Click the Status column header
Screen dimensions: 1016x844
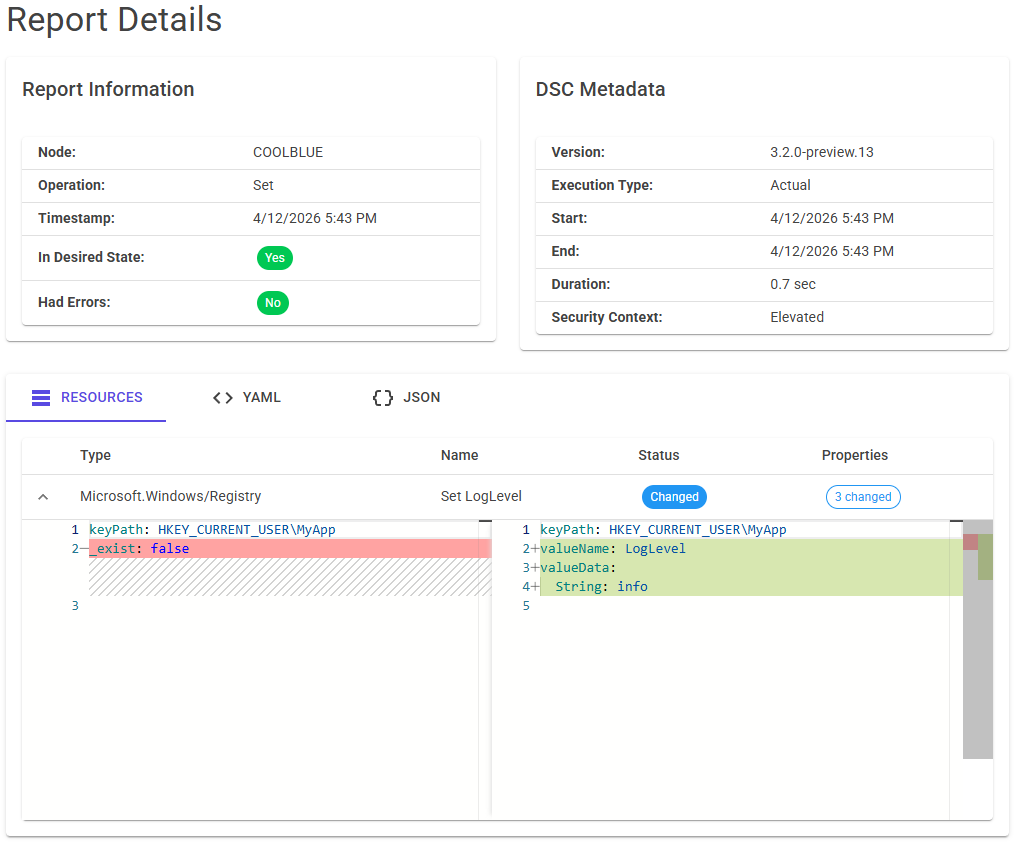(658, 455)
